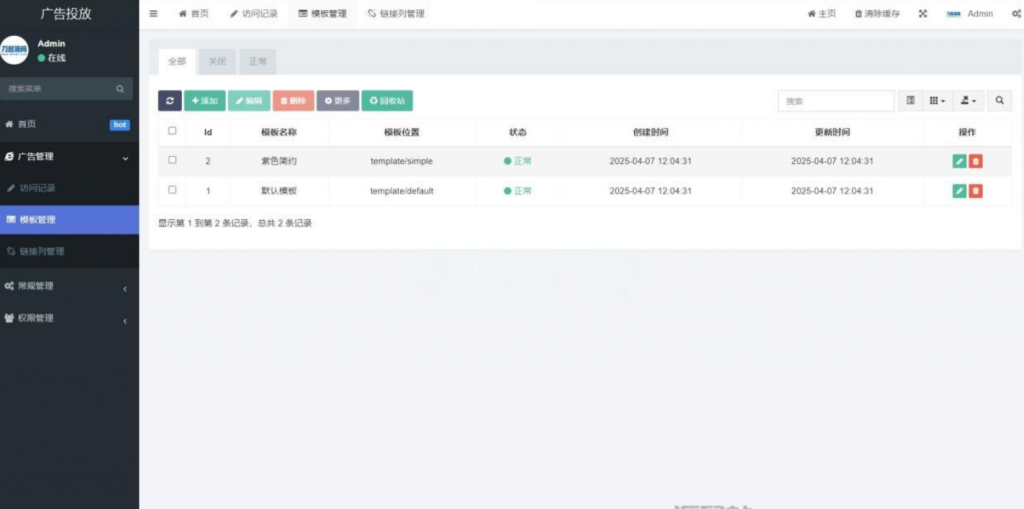
Task: Click the template/simple cell
Action: coord(402,161)
